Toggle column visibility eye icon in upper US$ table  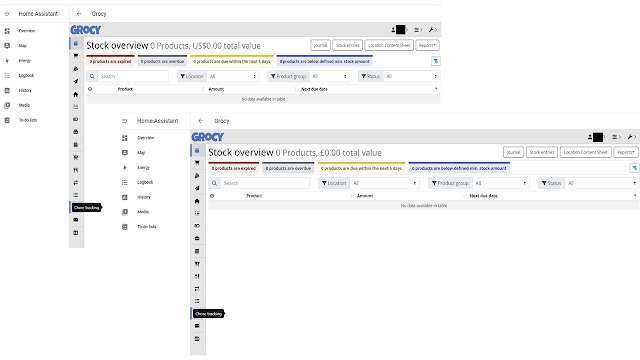point(90,89)
